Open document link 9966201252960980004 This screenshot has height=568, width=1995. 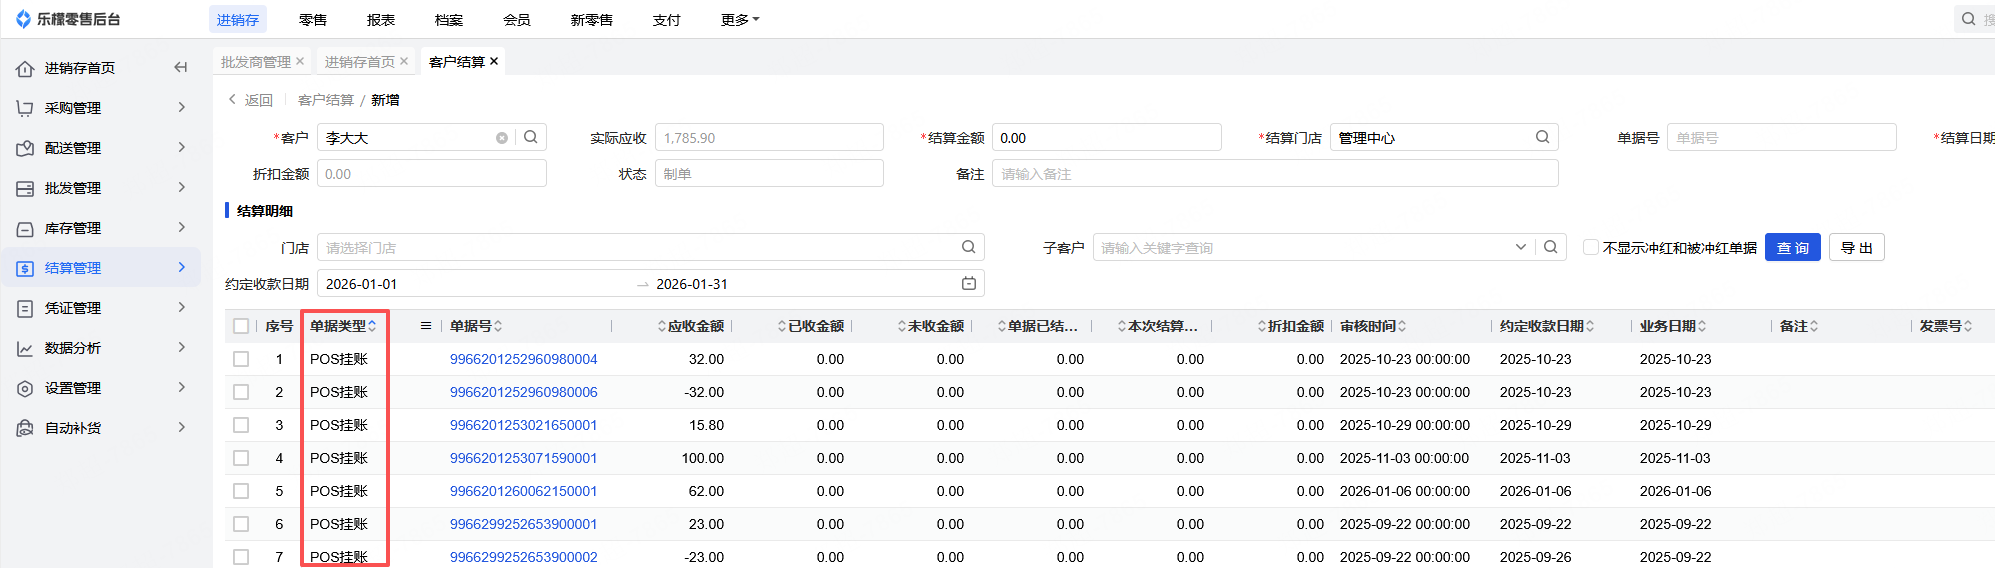[x=523, y=359]
